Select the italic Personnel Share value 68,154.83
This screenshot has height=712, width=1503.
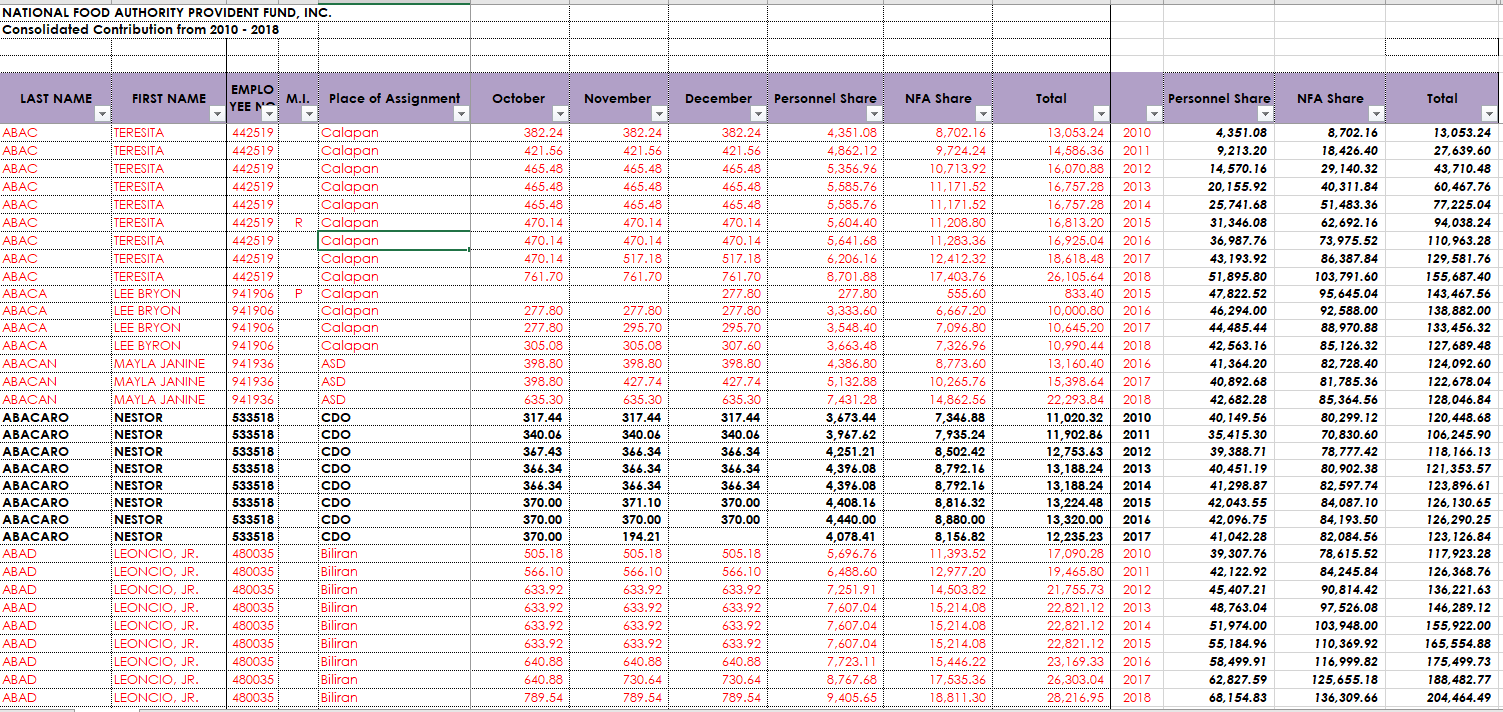click(x=1238, y=698)
